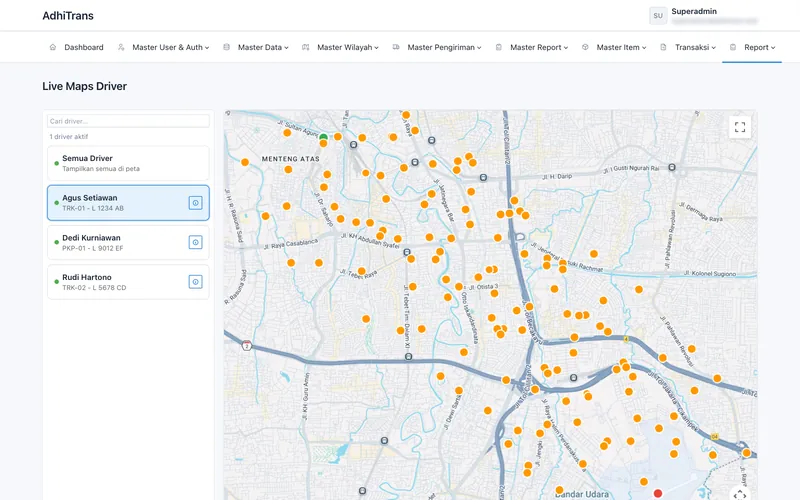Click the map pan control icon
The width and height of the screenshot is (800, 500).
[740, 495]
